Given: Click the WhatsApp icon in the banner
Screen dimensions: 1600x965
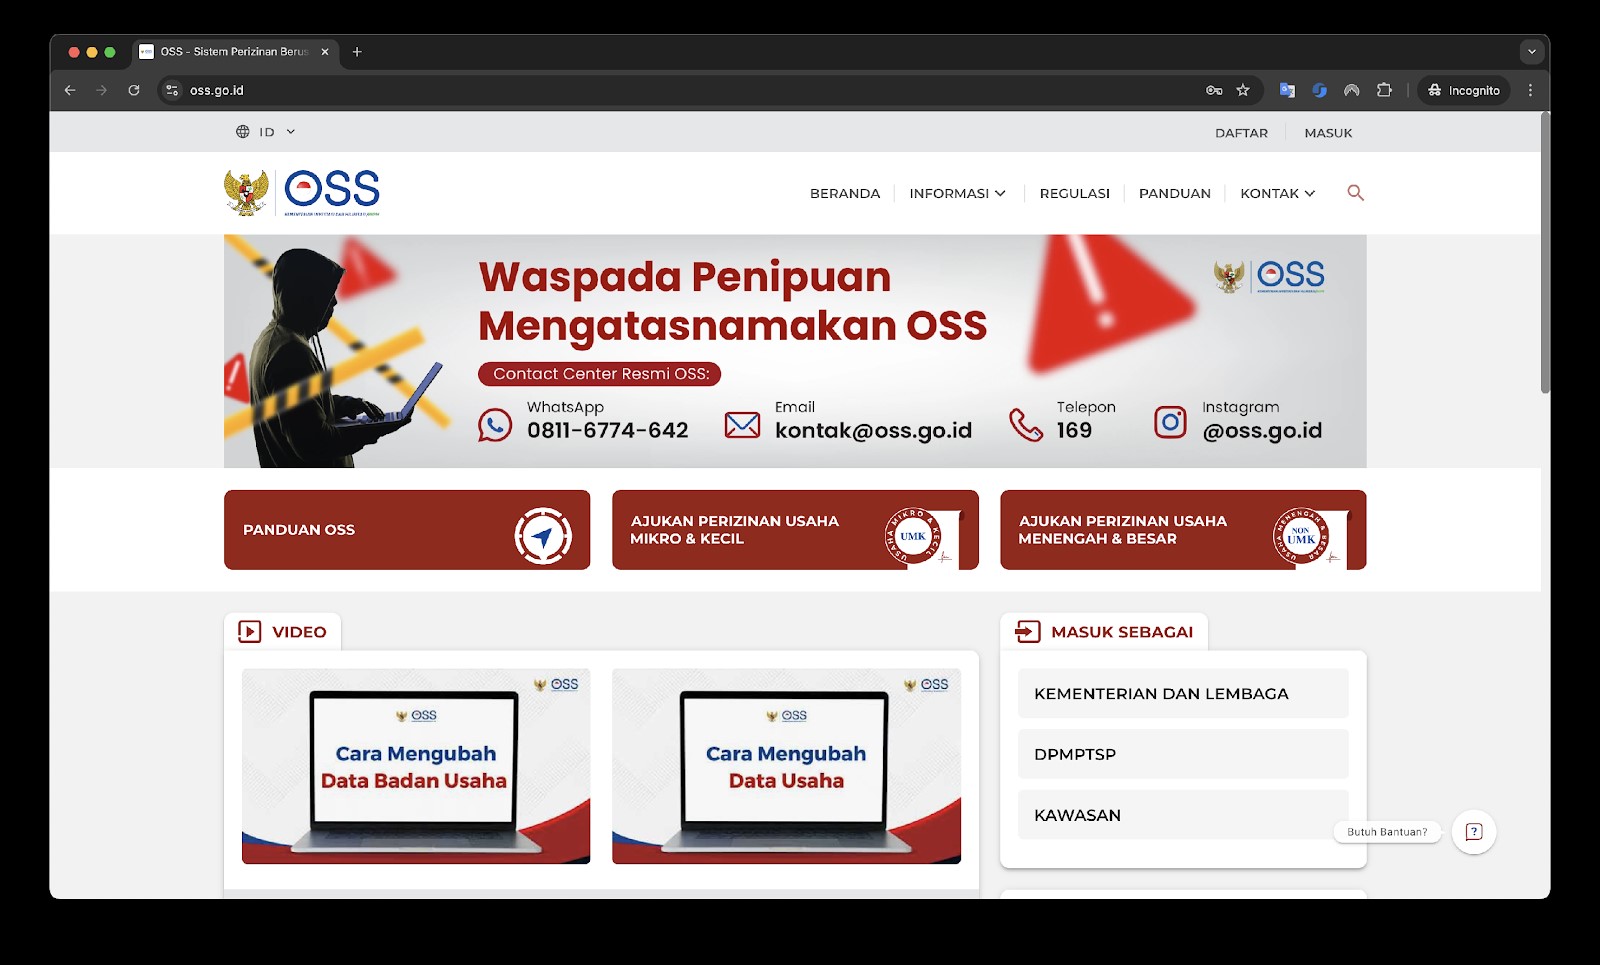Looking at the screenshot, I should click(x=495, y=423).
